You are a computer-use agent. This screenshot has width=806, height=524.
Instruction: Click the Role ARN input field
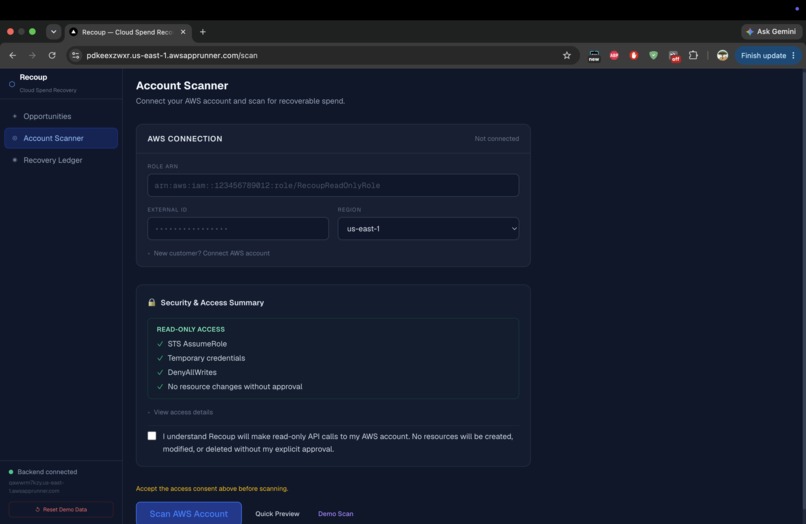(x=333, y=185)
